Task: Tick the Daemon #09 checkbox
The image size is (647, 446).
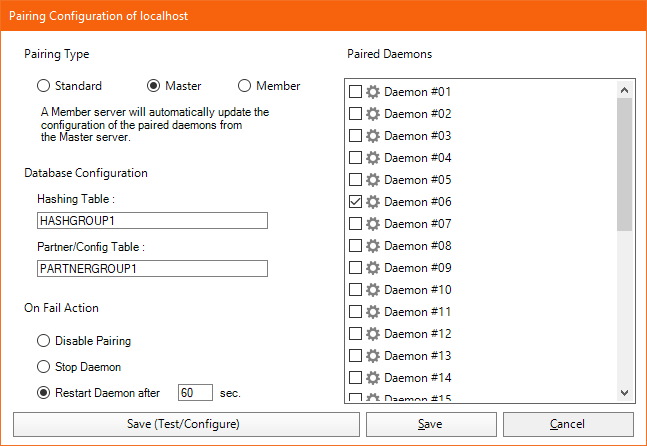Action: (x=355, y=268)
